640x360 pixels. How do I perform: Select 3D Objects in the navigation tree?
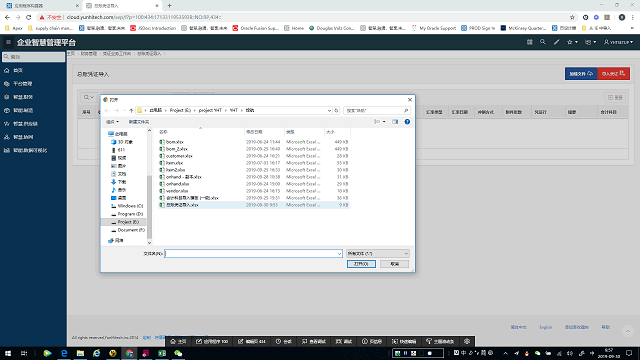coord(122,142)
